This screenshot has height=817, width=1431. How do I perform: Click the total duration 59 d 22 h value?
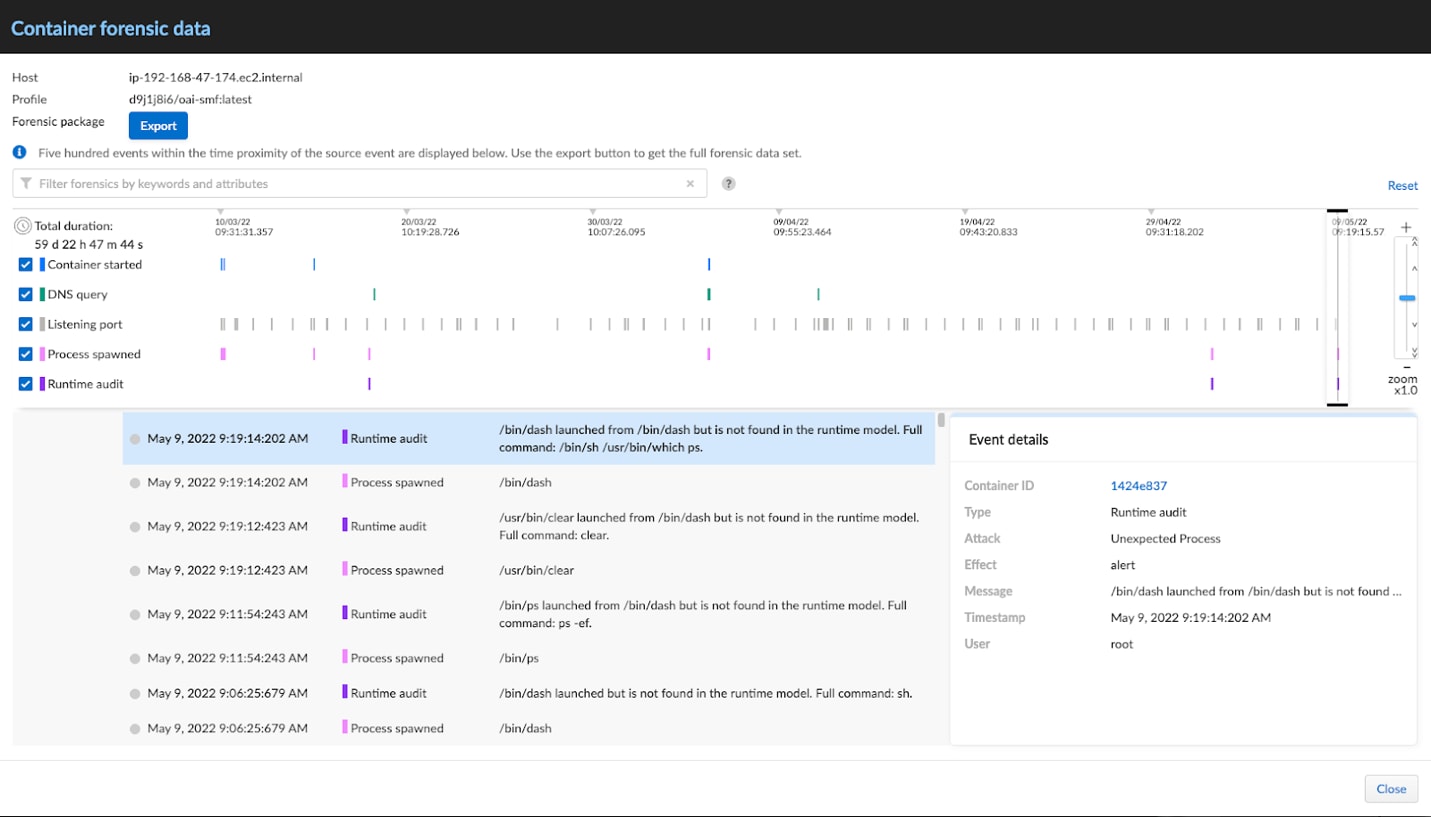click(x=89, y=244)
